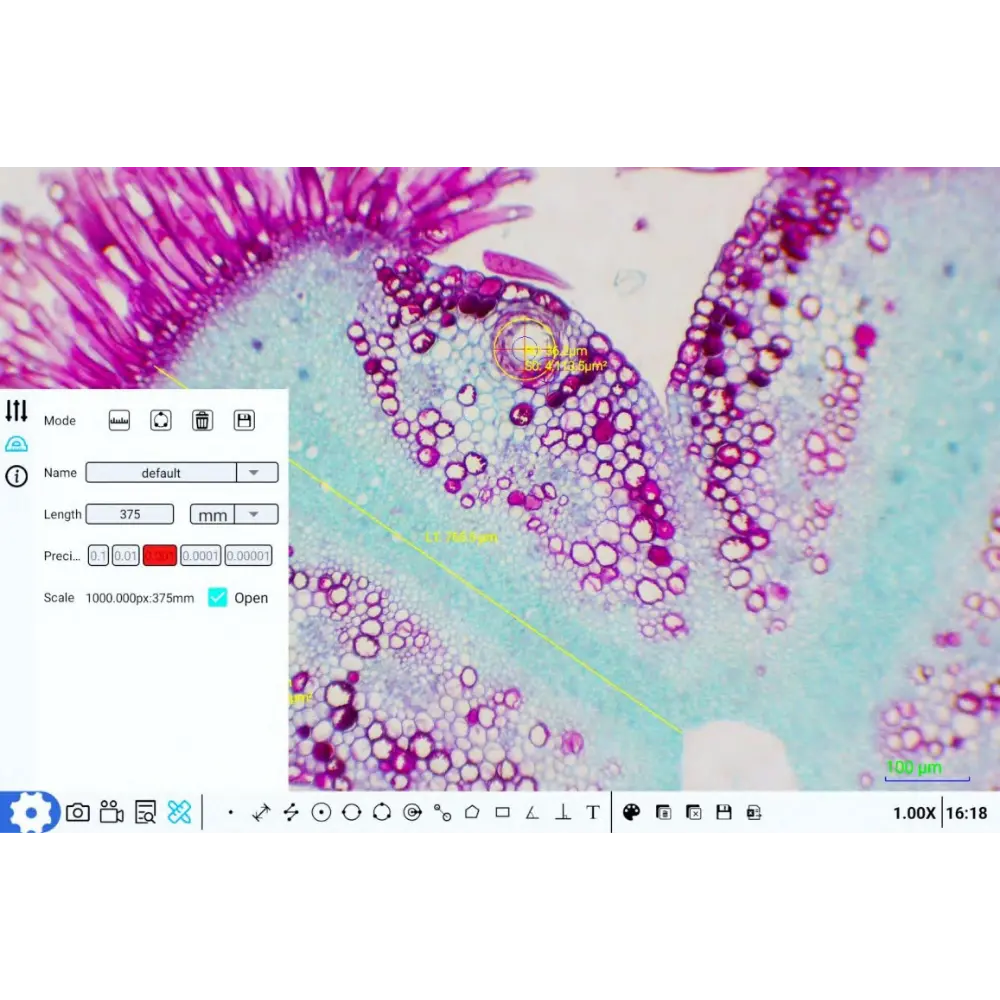Click the trash icon in Mode row

pos(202,421)
